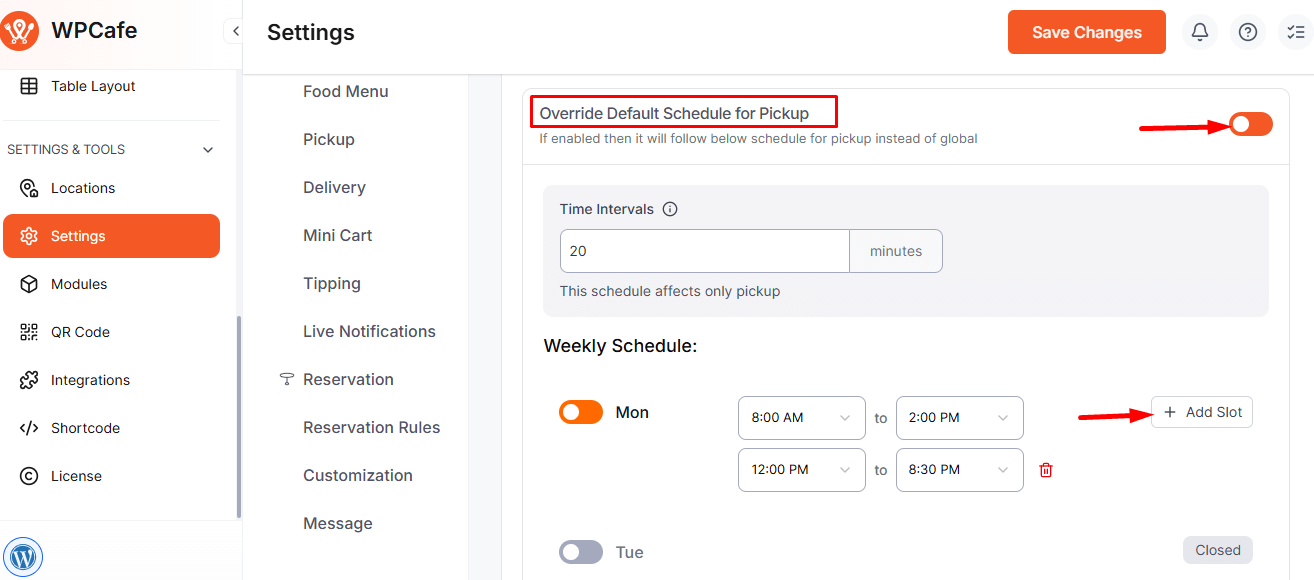Screen dimensions: 1314x580
Task: Disable the Monday schedule toggle
Action: [581, 412]
